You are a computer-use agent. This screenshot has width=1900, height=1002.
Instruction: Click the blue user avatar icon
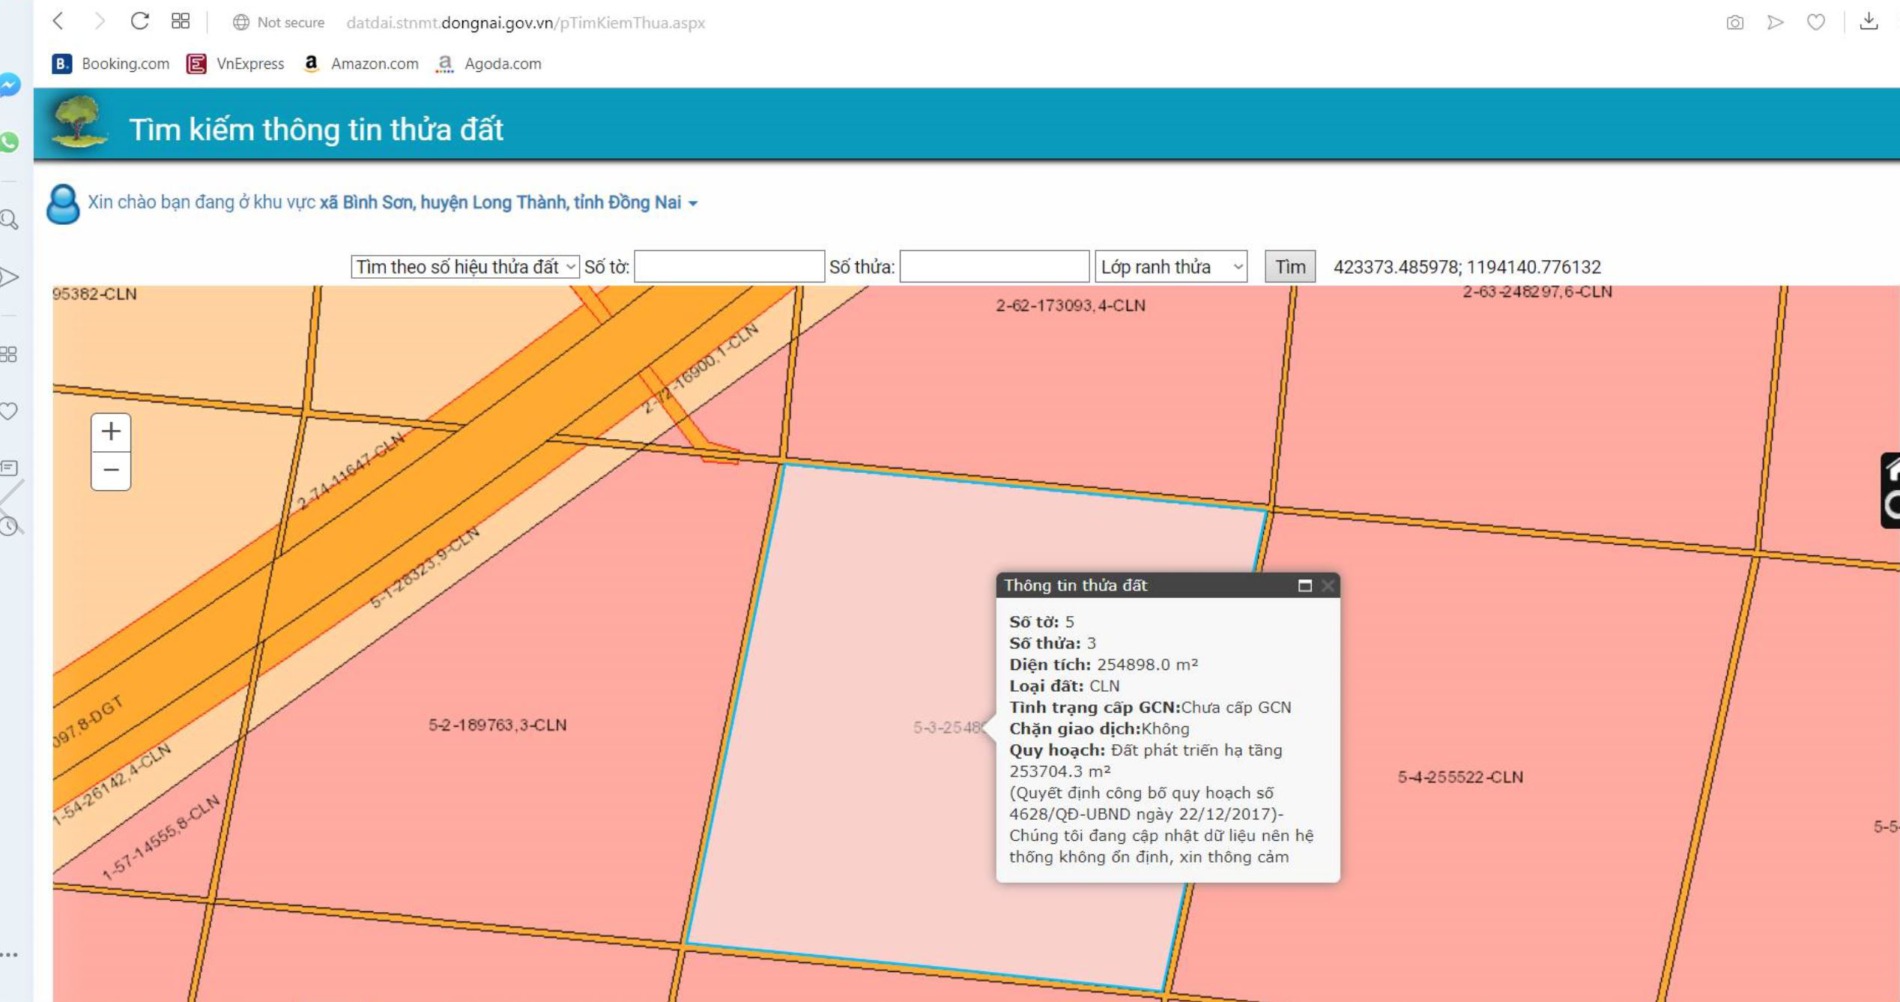[63, 204]
